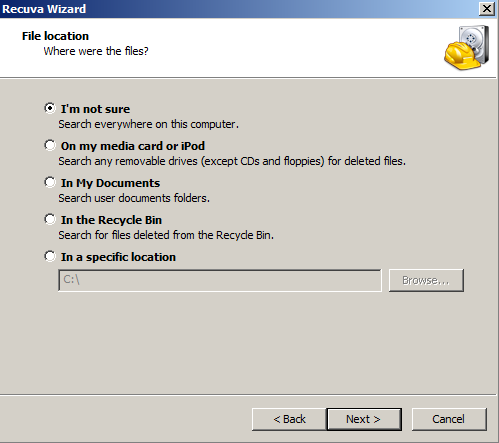Cancel the Recuva Wizard
Screen dimensions: 499x443
(x=449, y=419)
